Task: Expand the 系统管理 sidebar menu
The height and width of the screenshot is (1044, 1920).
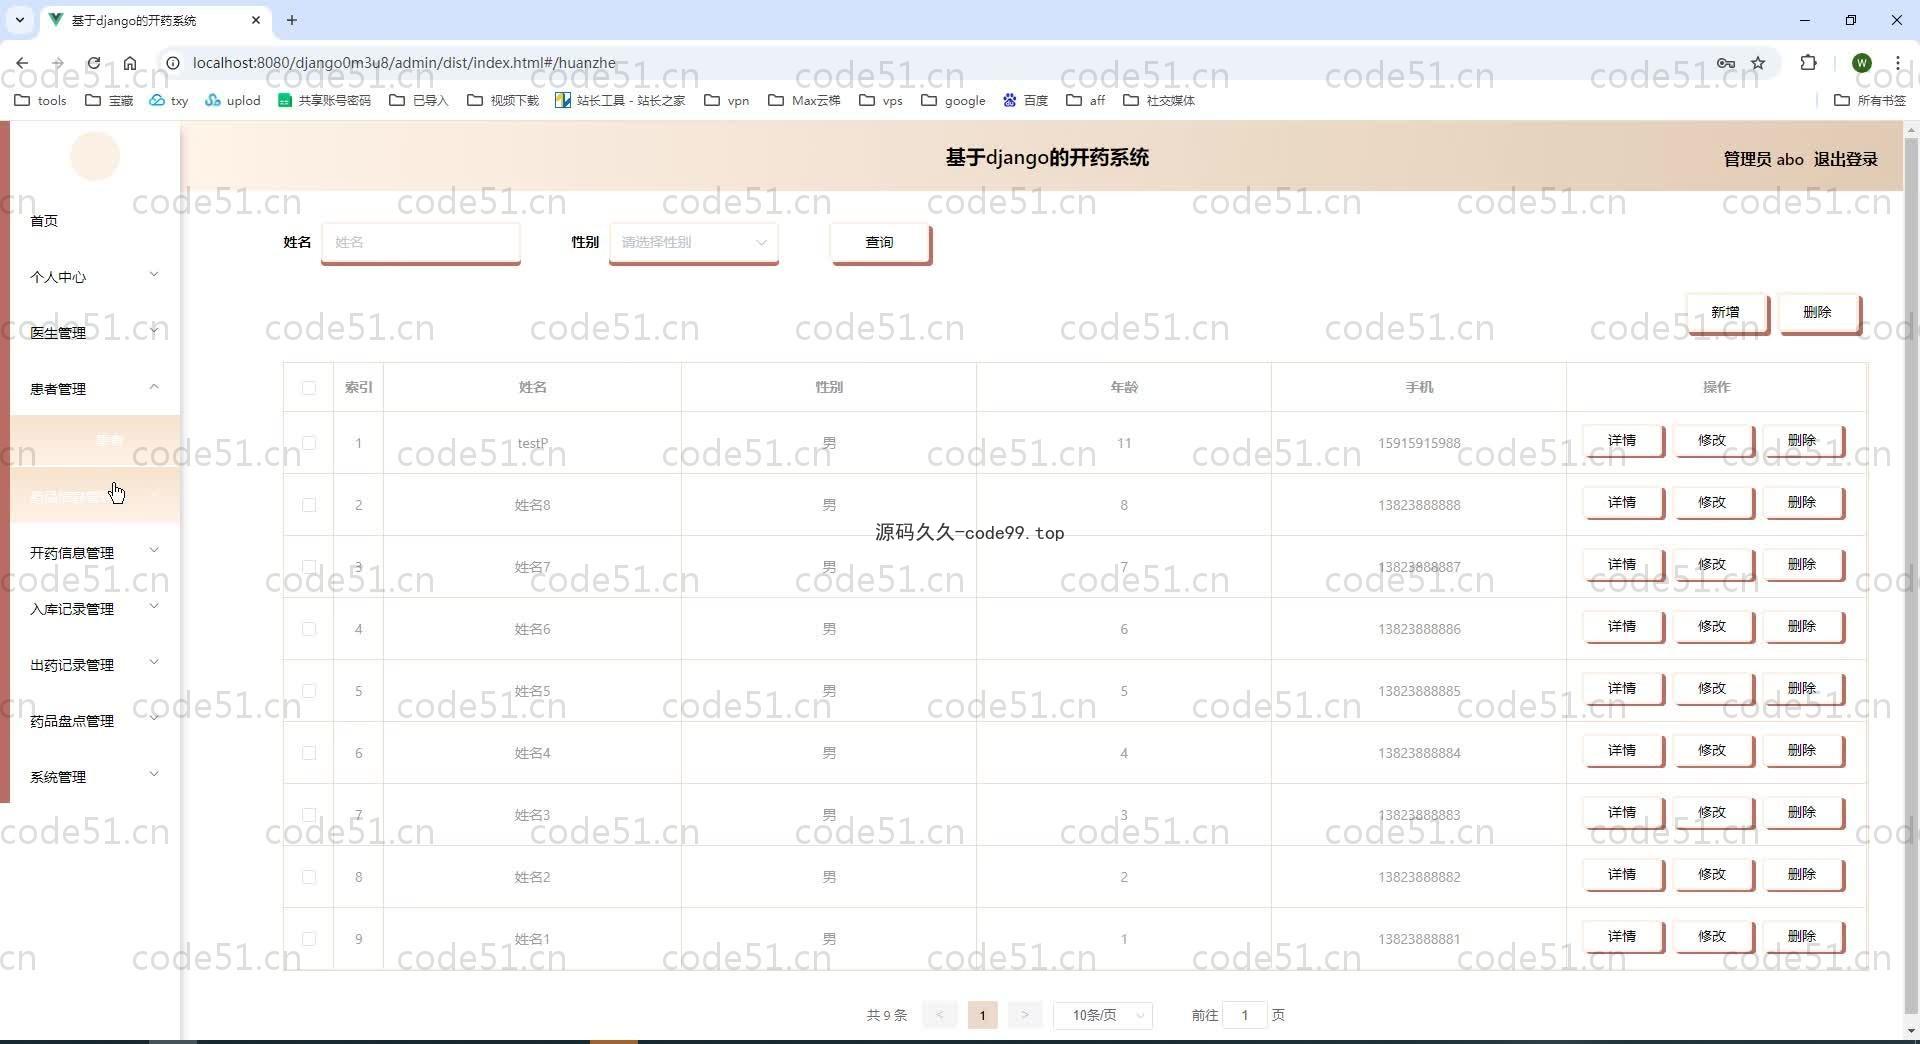Action: 95,777
